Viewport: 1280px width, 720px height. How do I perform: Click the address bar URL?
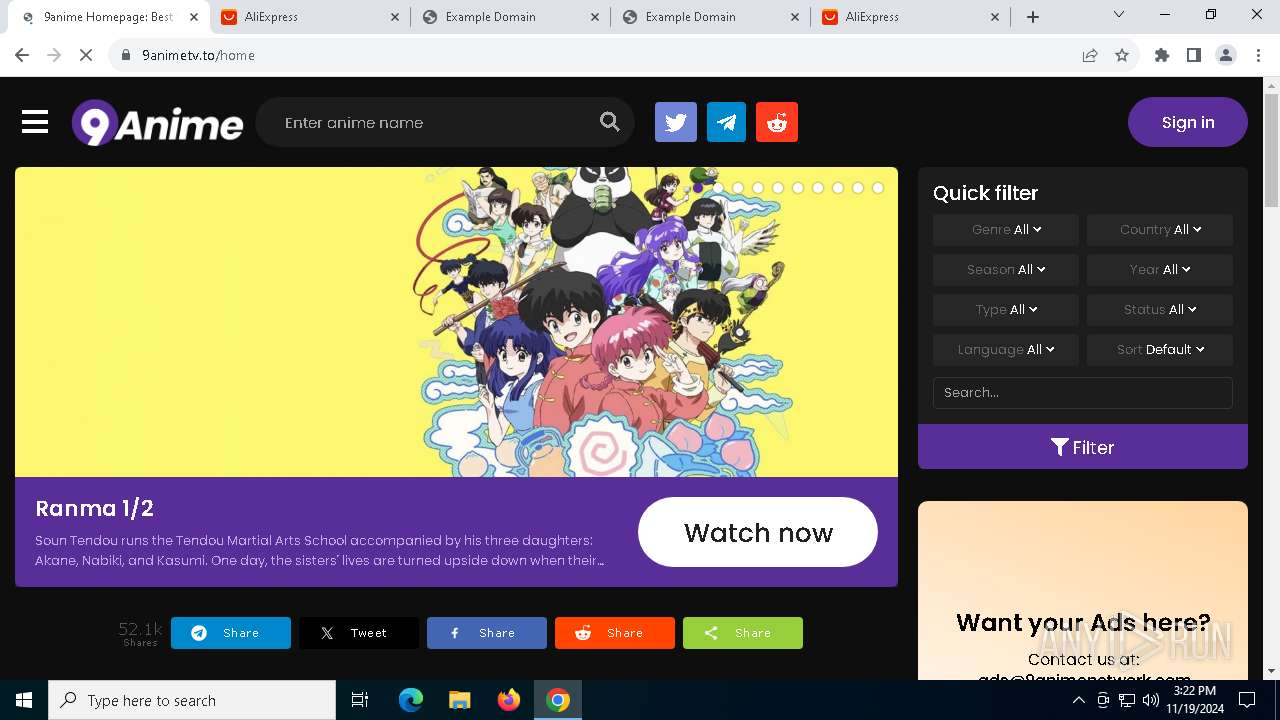tap(198, 55)
